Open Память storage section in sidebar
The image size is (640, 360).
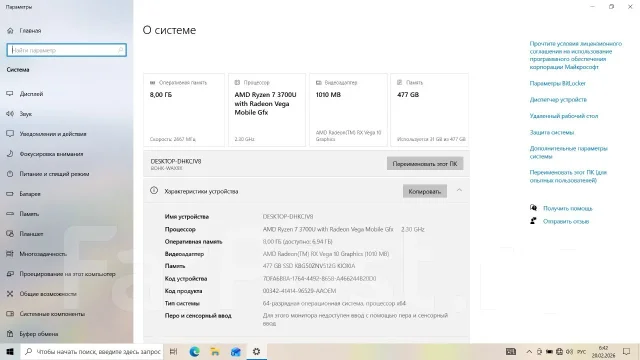23,214
